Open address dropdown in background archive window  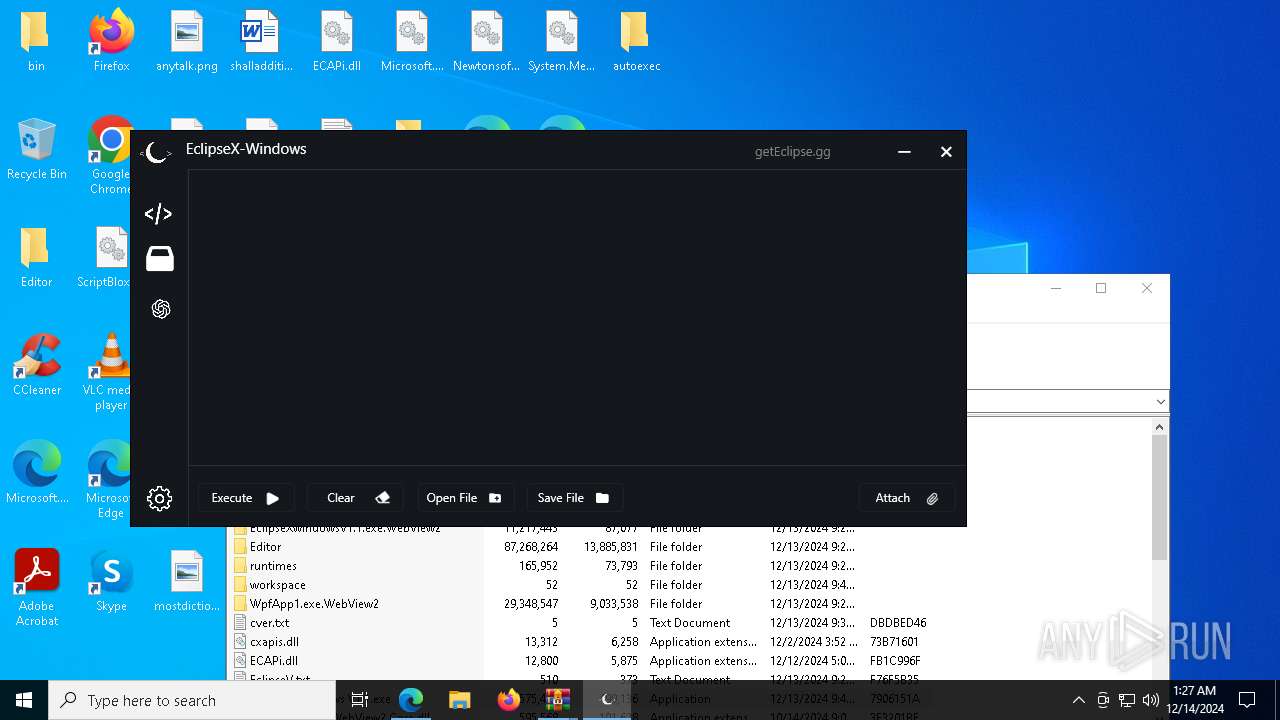click(x=1160, y=402)
